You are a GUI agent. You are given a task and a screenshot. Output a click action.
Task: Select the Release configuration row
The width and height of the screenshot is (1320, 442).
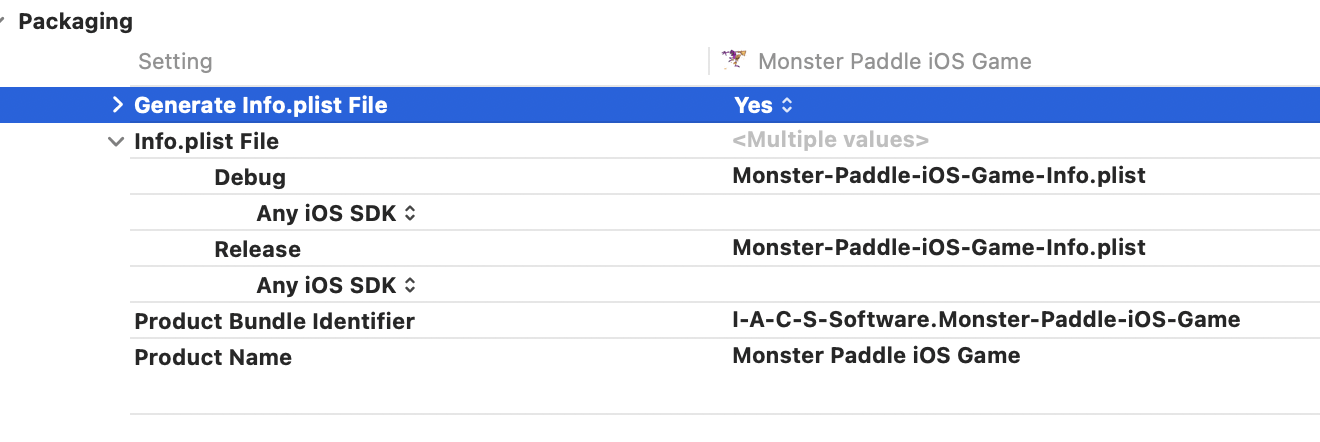[725, 249]
